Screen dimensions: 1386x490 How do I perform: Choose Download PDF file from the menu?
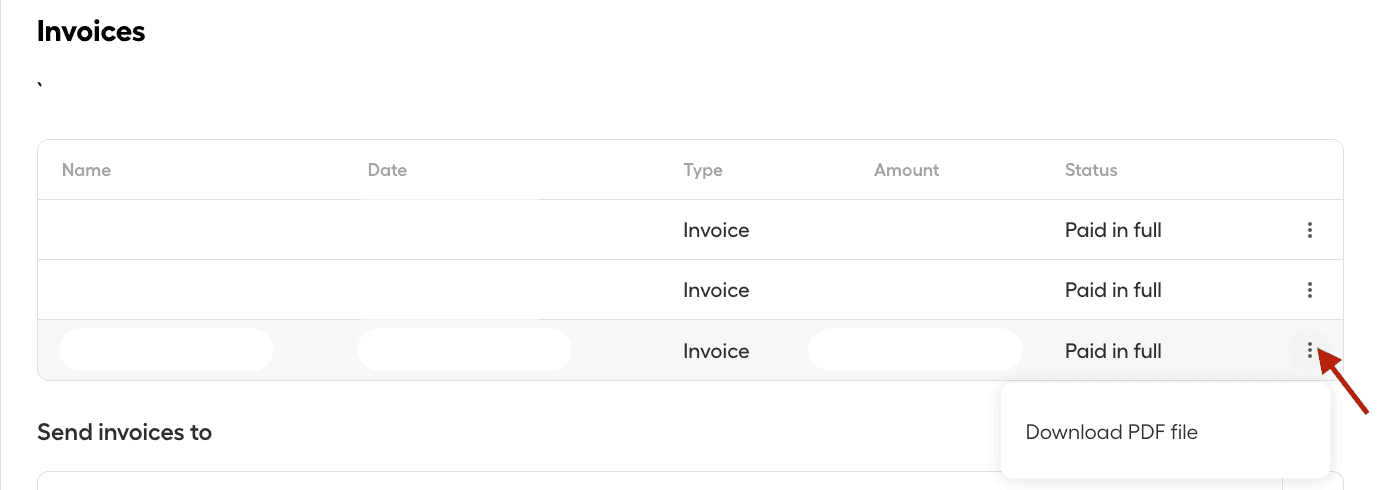point(1111,432)
